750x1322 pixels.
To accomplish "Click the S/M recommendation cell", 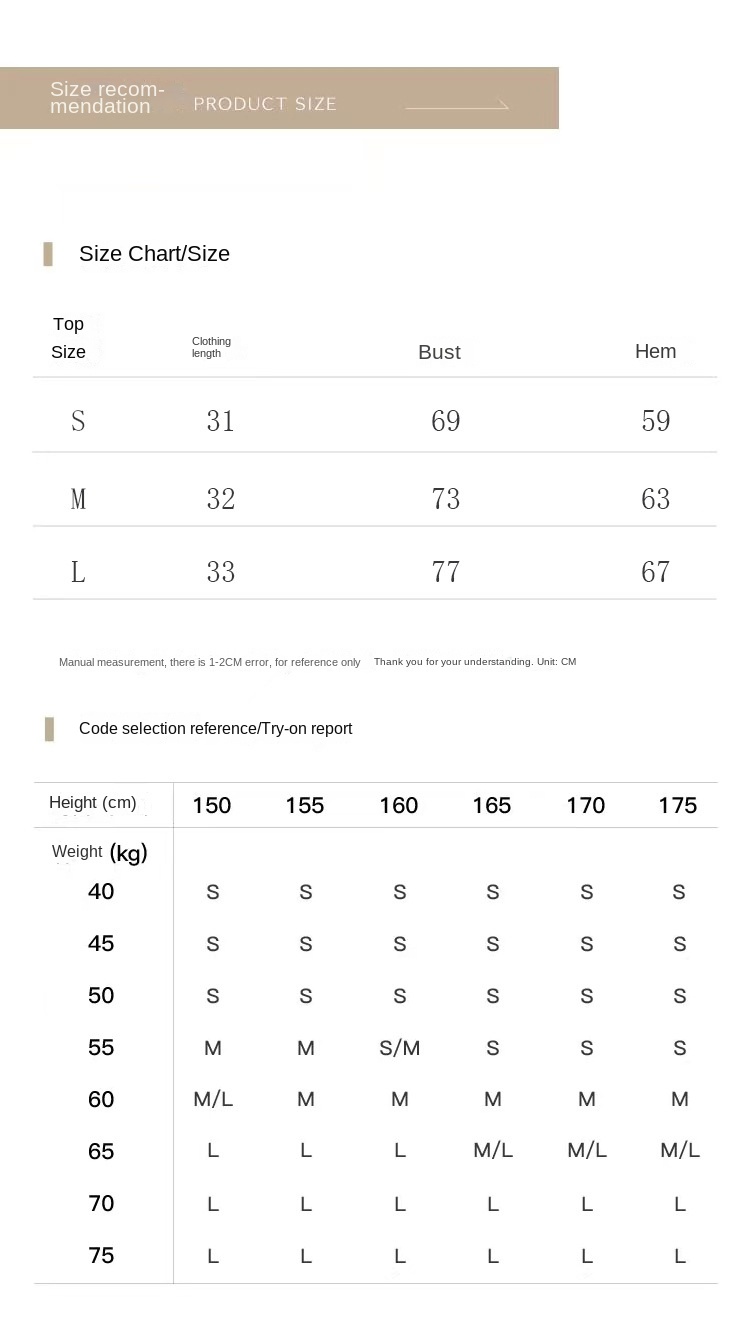I will [x=399, y=1048].
